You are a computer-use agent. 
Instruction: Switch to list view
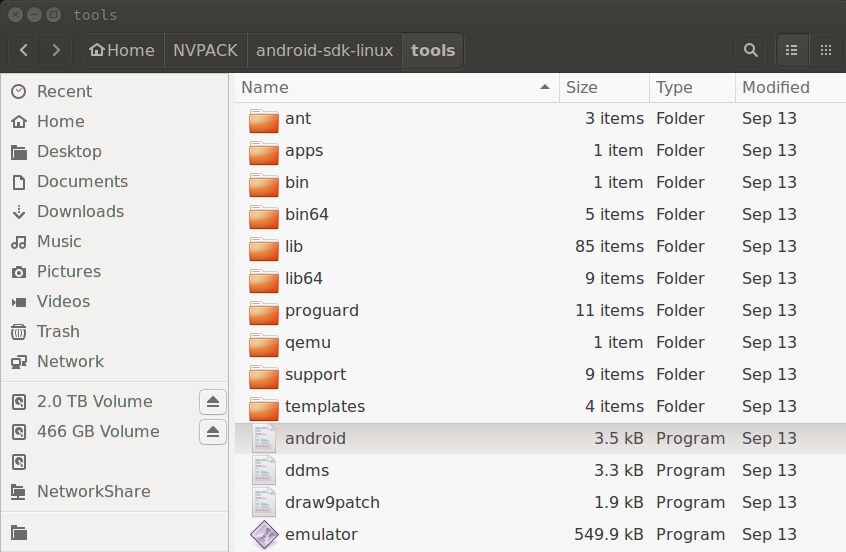792,50
